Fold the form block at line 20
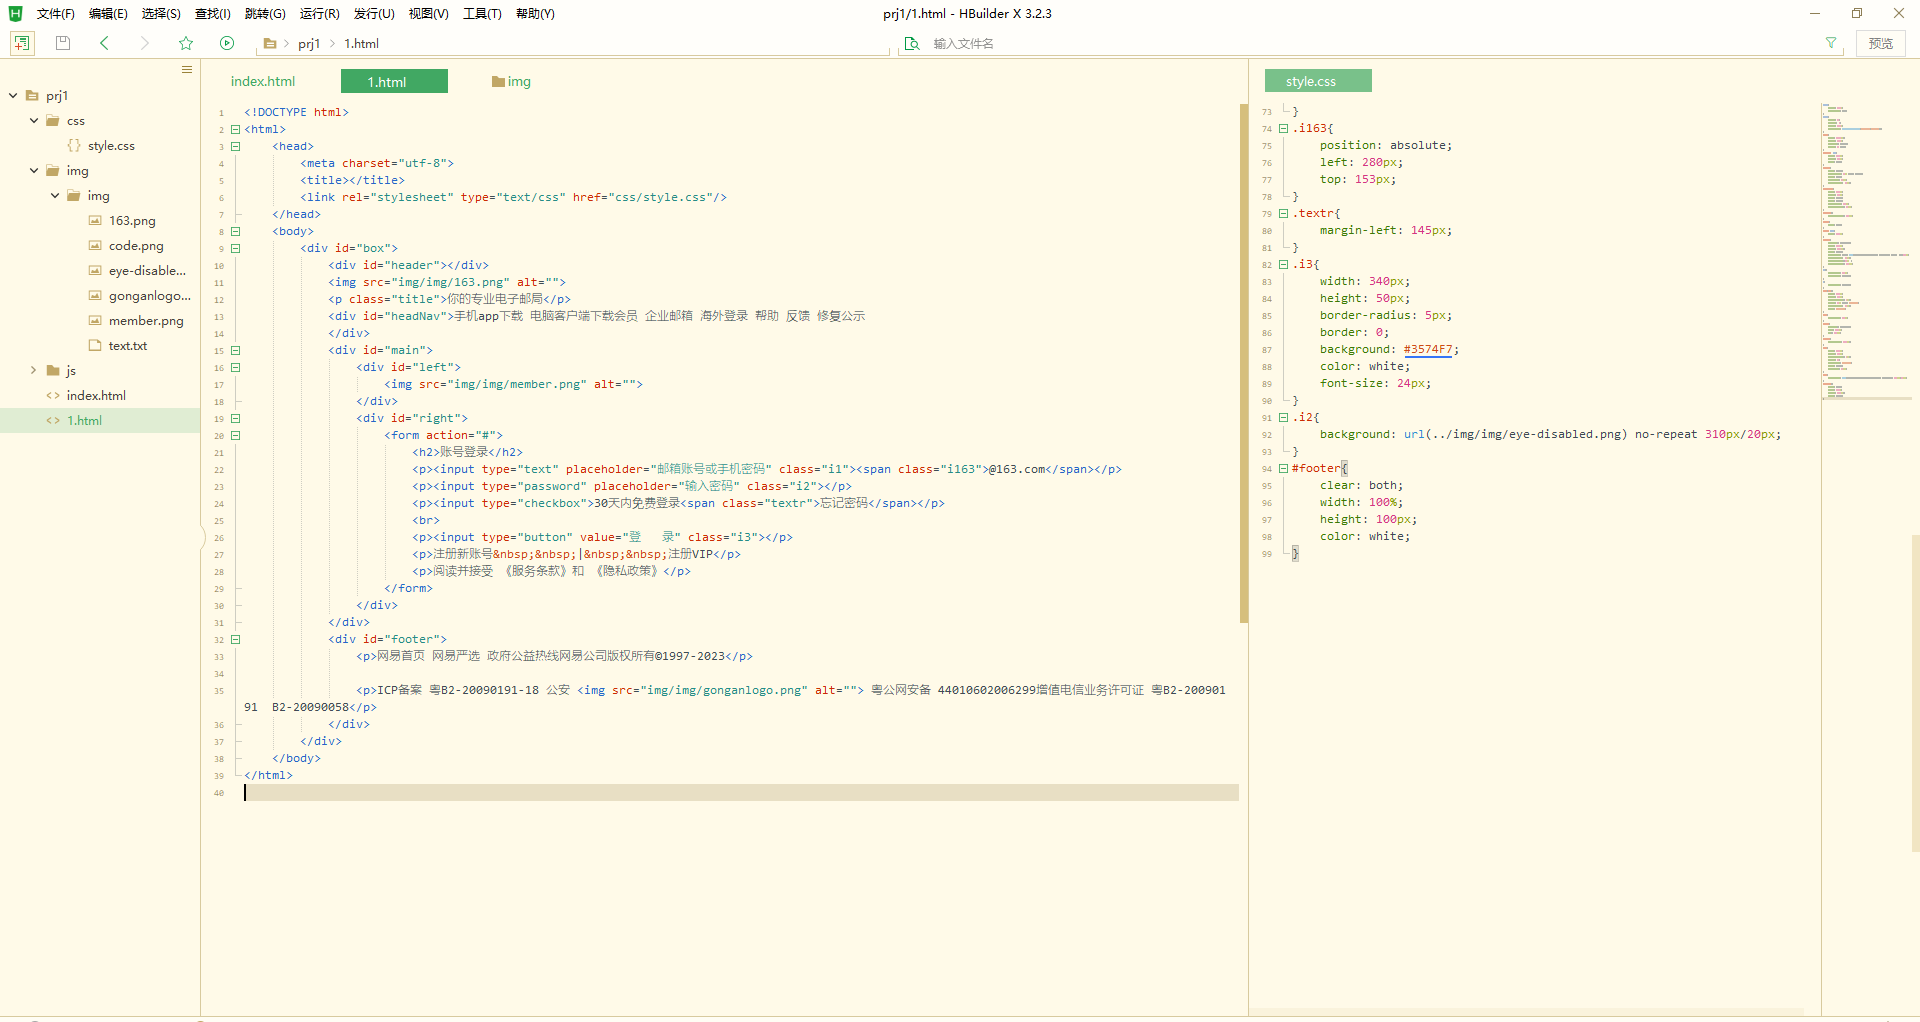1920x1022 pixels. tap(236, 435)
